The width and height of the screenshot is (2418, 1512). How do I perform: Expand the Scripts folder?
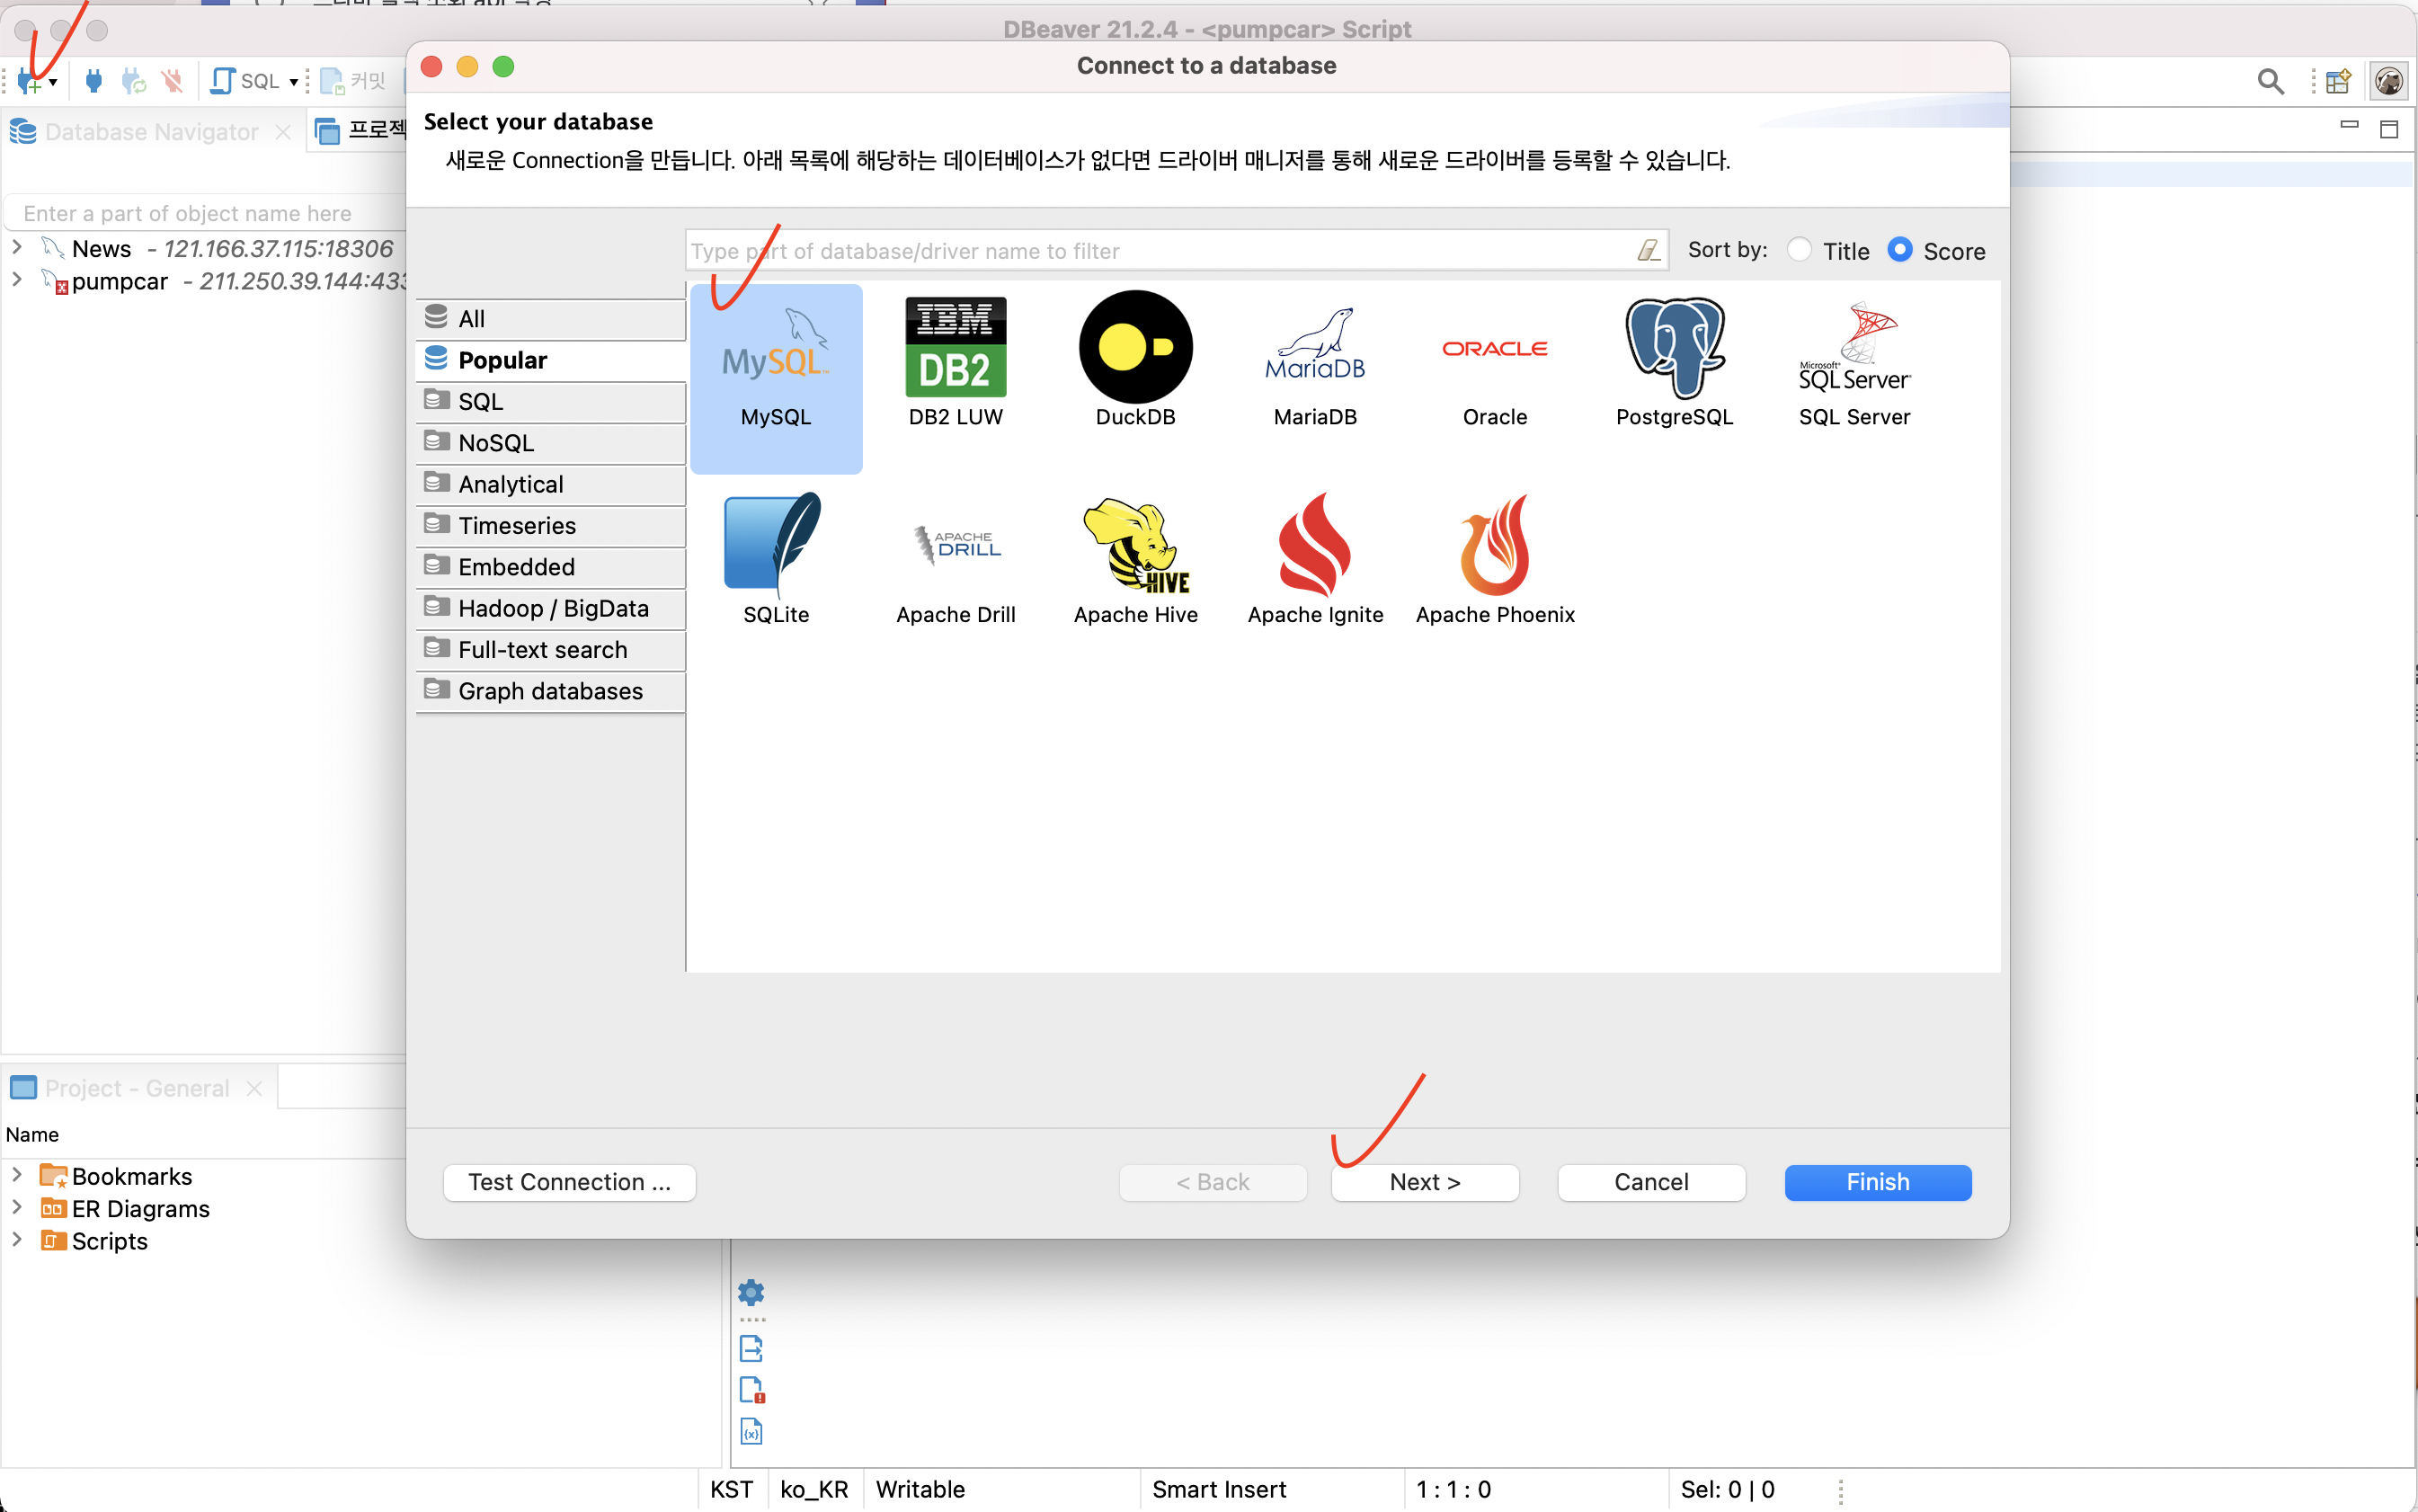click(x=17, y=1240)
